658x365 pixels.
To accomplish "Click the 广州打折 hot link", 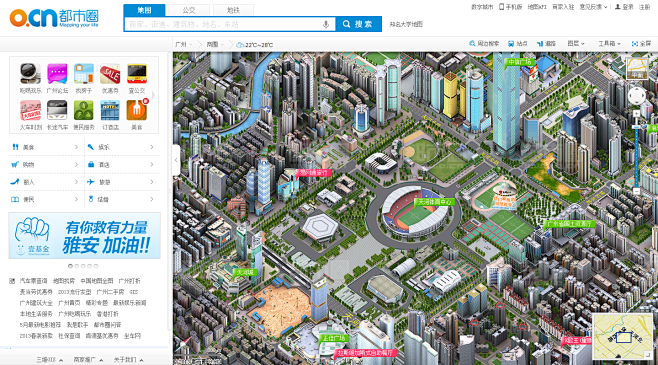I will [129, 281].
